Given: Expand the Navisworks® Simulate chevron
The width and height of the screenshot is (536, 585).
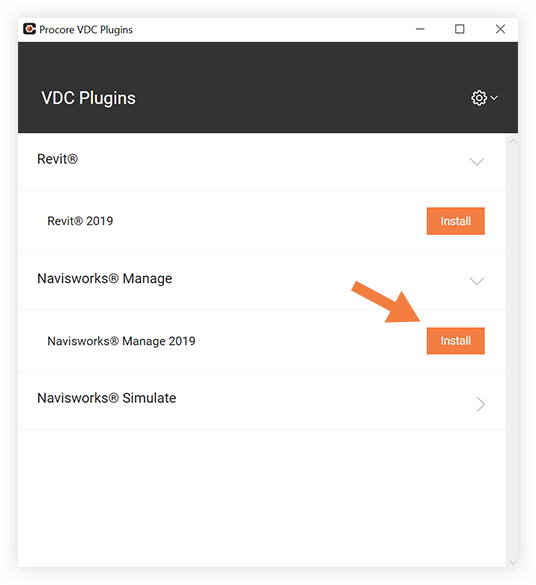Looking at the screenshot, I should [480, 404].
